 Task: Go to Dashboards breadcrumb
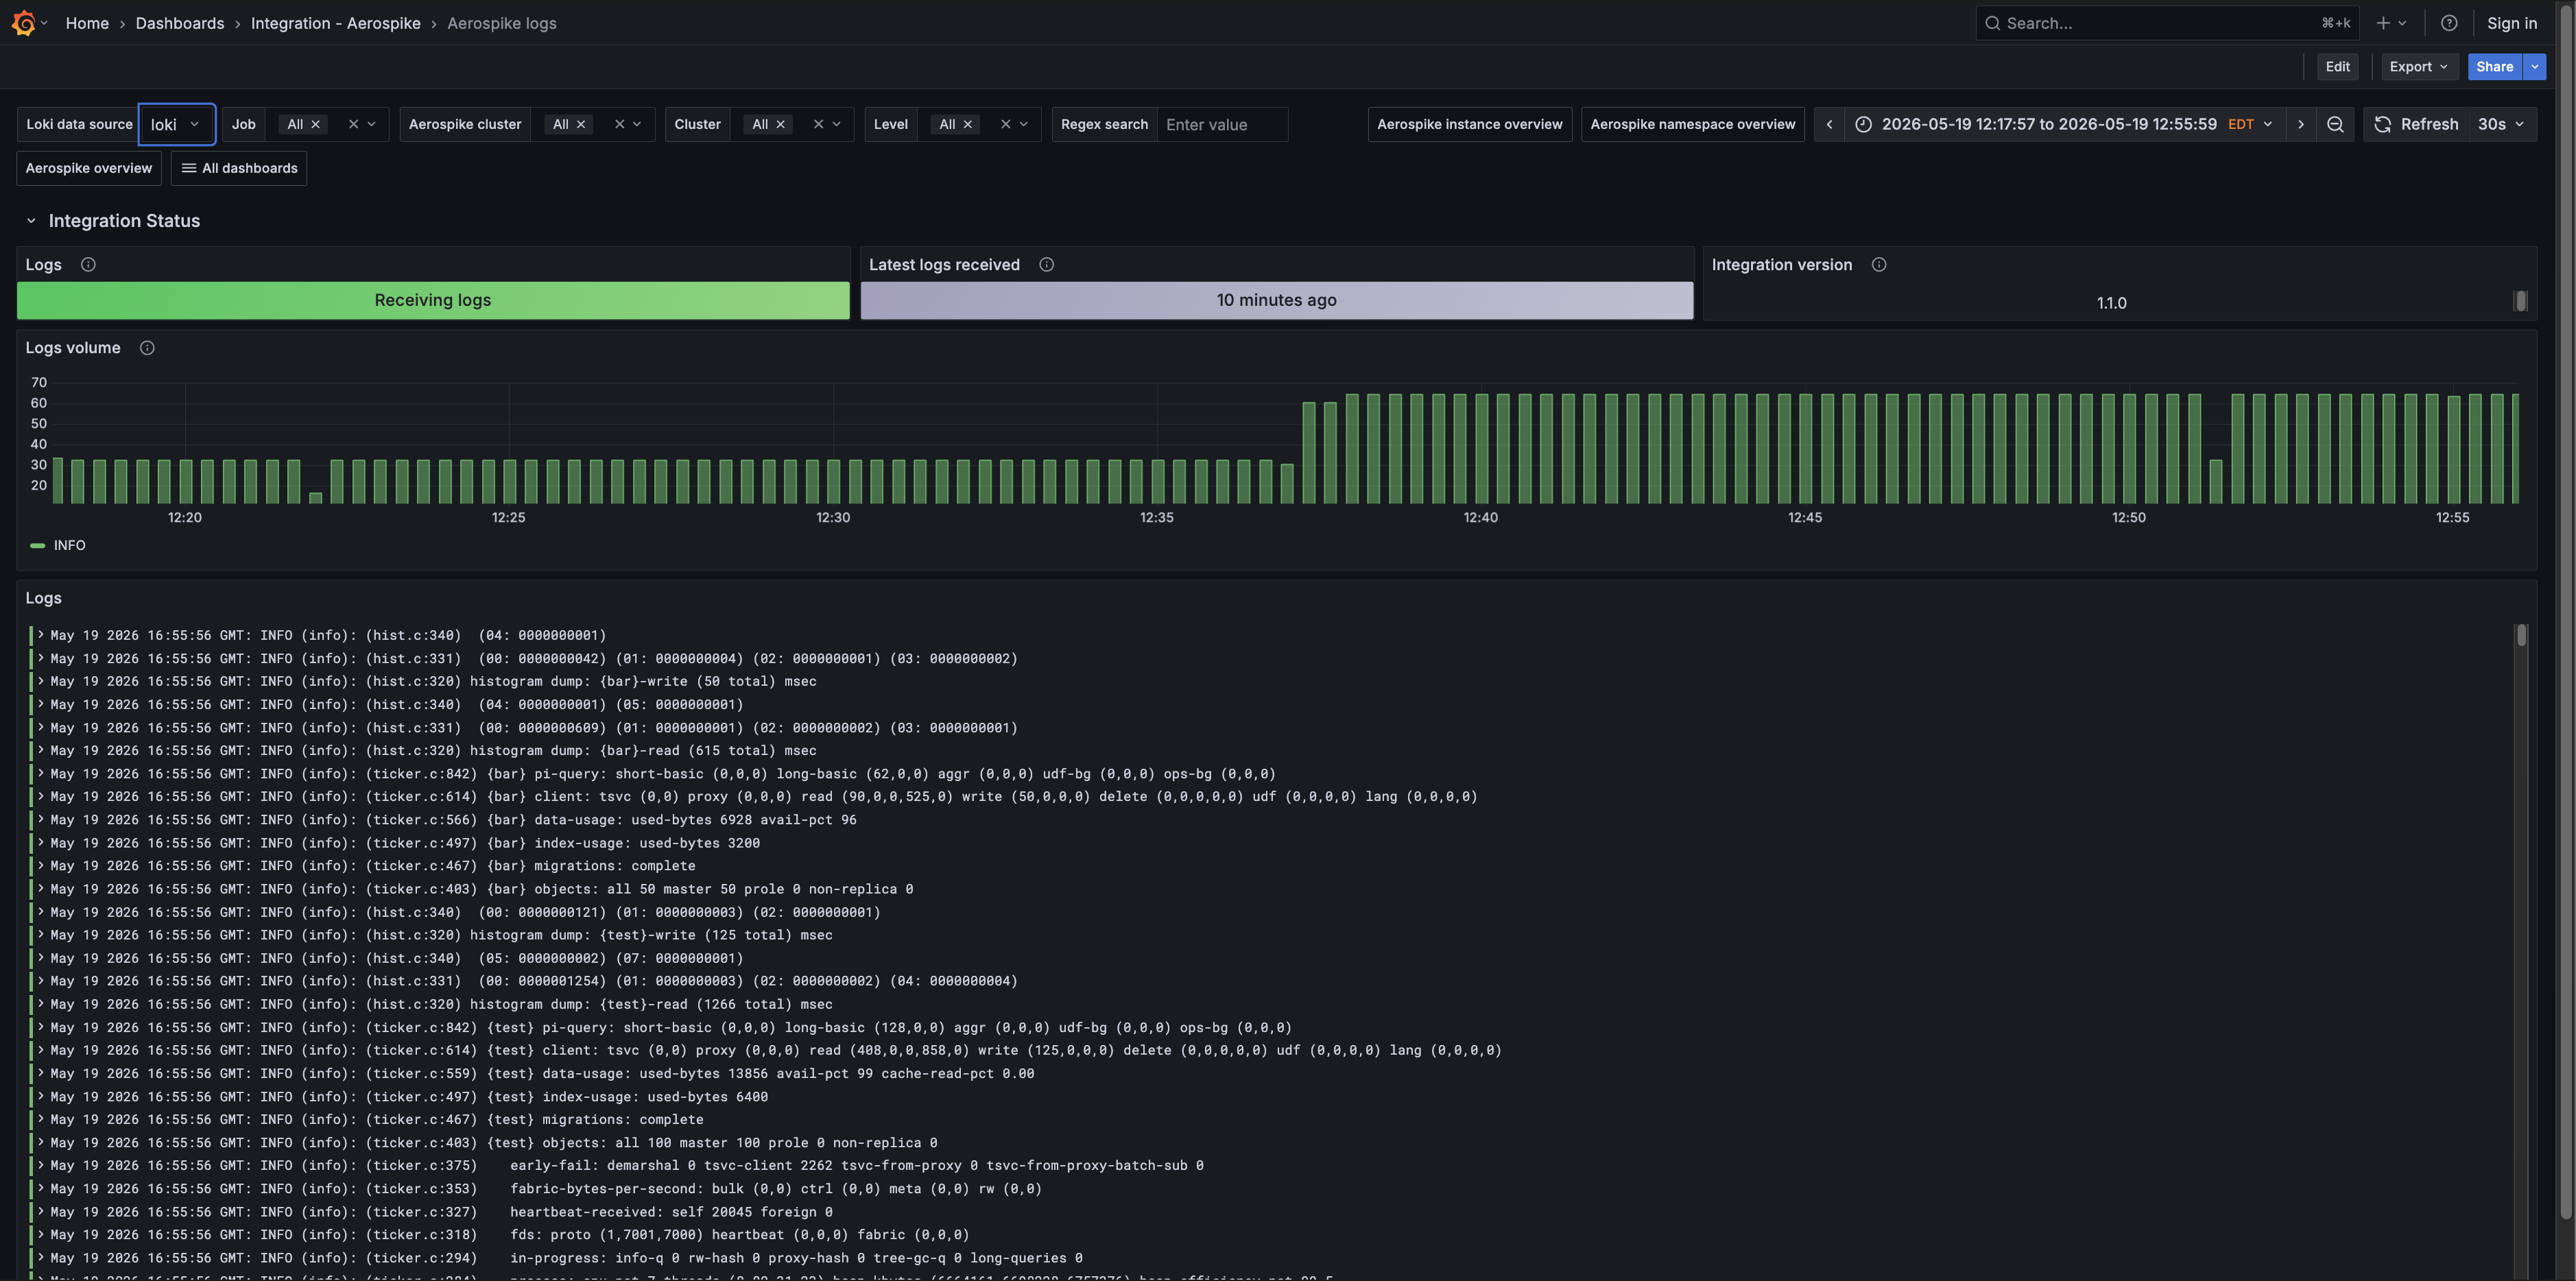click(x=180, y=23)
